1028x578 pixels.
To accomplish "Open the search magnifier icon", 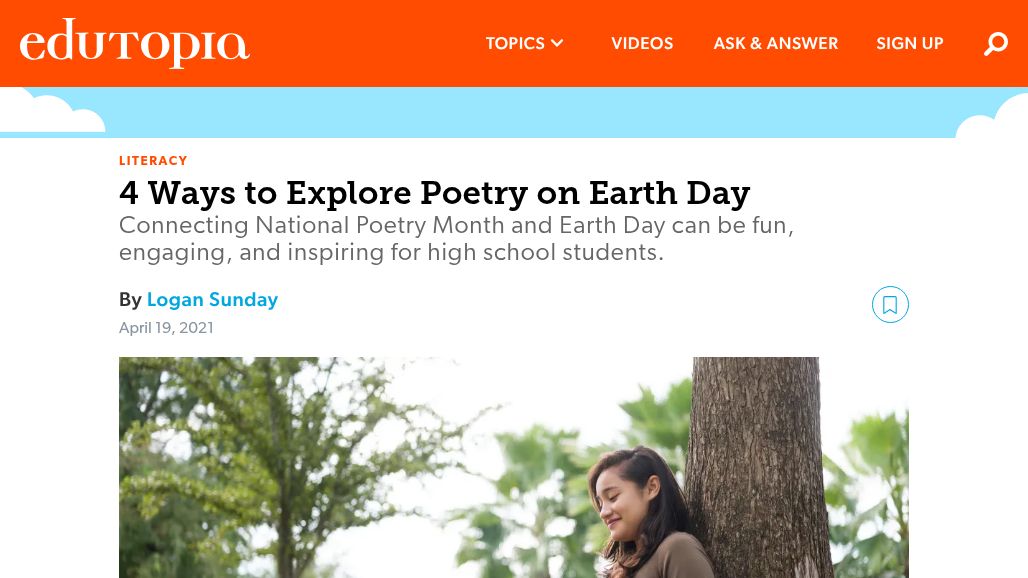I will pos(996,44).
